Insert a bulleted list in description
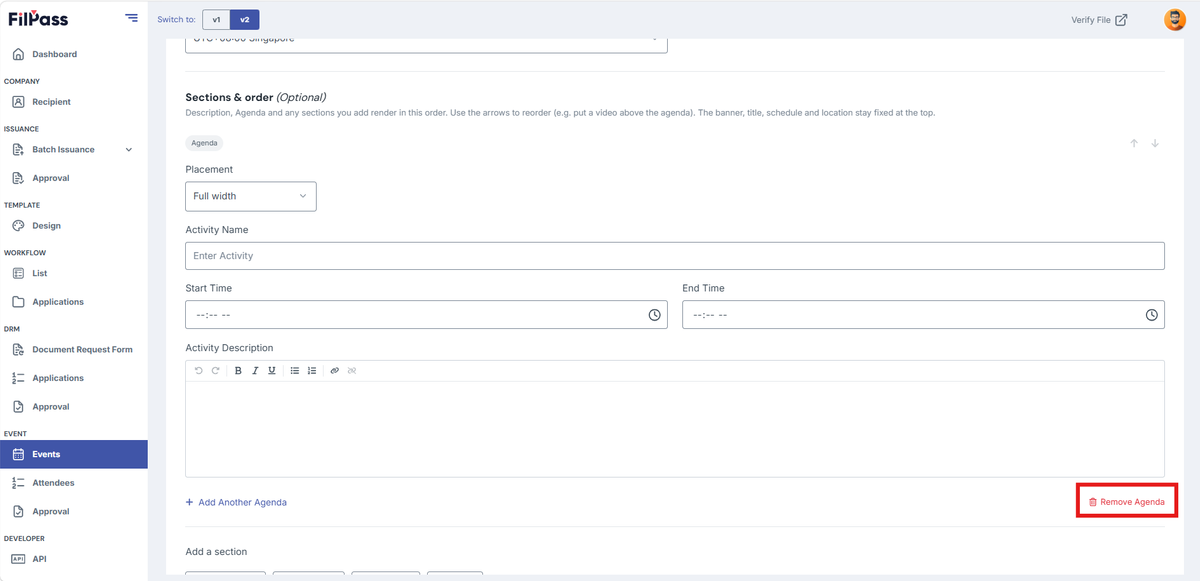Image resolution: width=1200 pixels, height=581 pixels. pyautogui.click(x=295, y=371)
